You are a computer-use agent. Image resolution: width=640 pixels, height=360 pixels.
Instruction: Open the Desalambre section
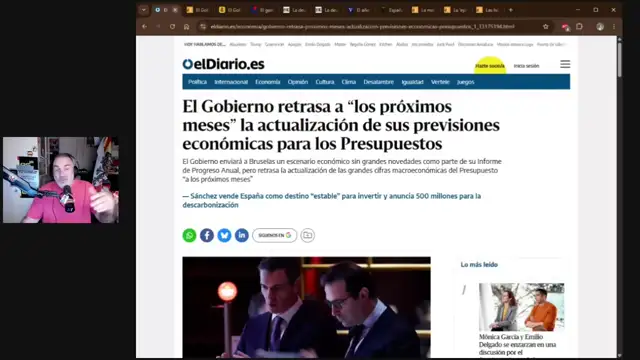378,82
